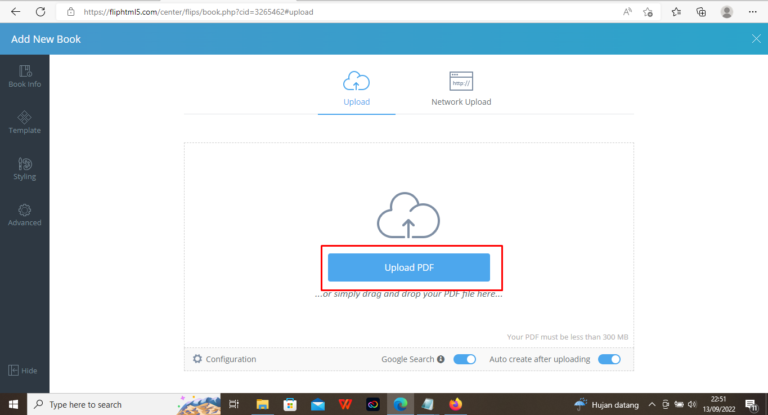Image resolution: width=768 pixels, height=415 pixels.
Task: Hide the left sidebar panel
Action: [23, 370]
